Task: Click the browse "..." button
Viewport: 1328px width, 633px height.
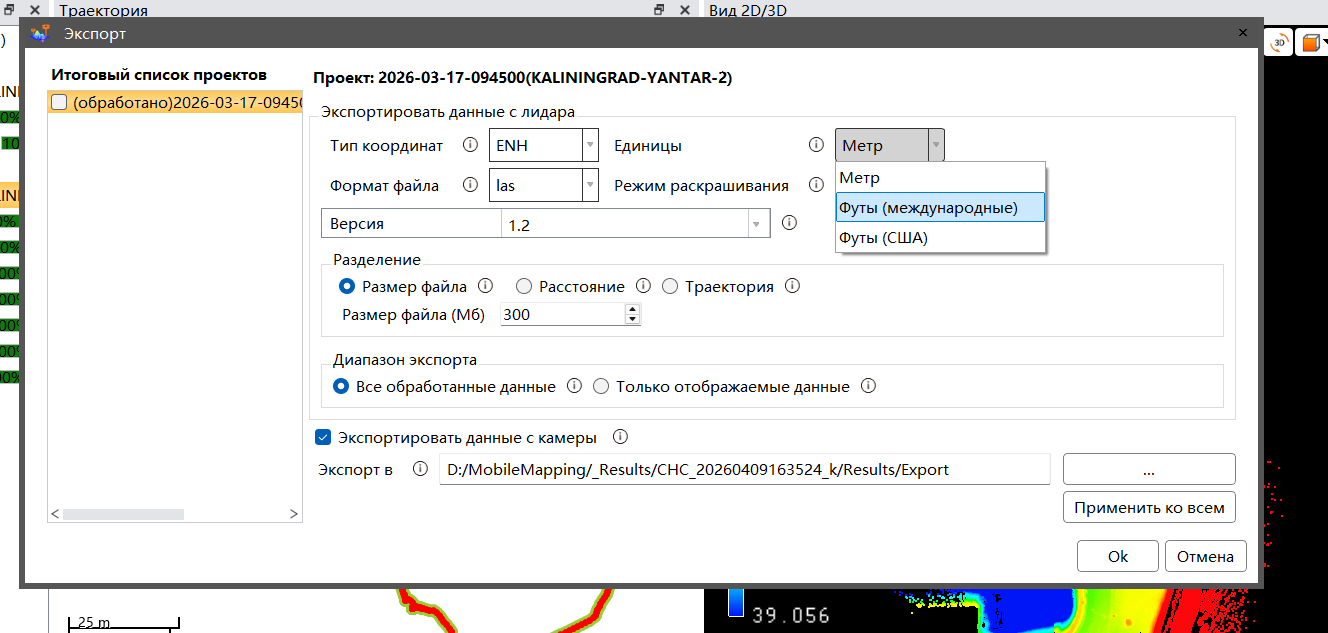Action: 1149,469
